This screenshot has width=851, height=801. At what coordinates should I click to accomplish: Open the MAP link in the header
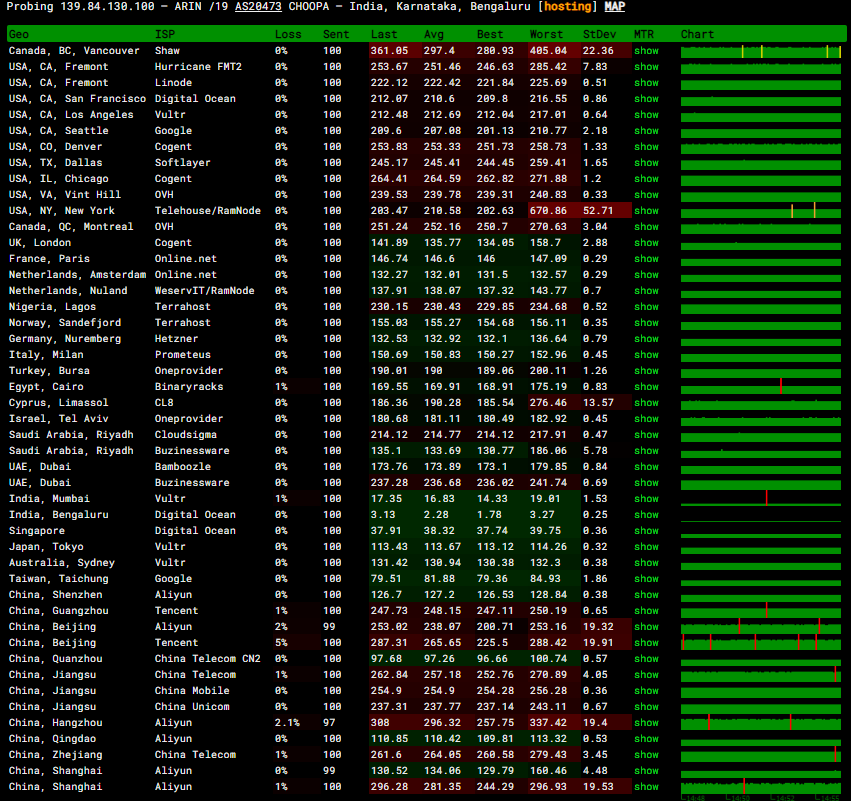(x=615, y=7)
